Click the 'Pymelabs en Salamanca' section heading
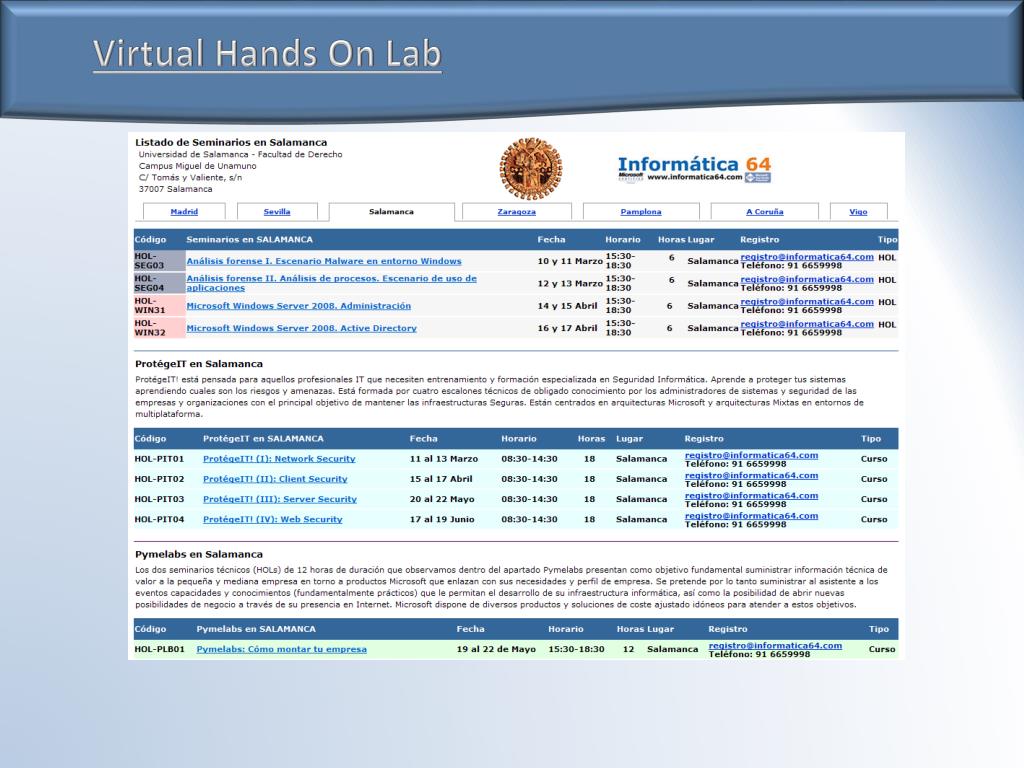 click(x=199, y=554)
